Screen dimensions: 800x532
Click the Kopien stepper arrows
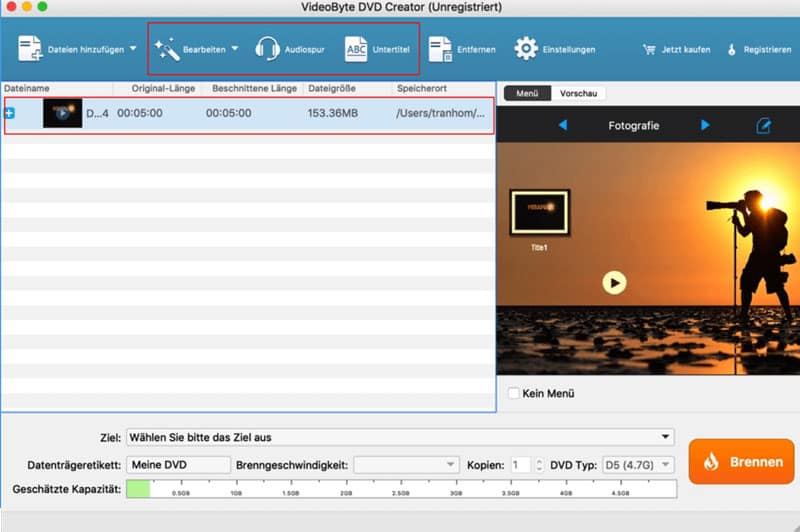point(539,465)
